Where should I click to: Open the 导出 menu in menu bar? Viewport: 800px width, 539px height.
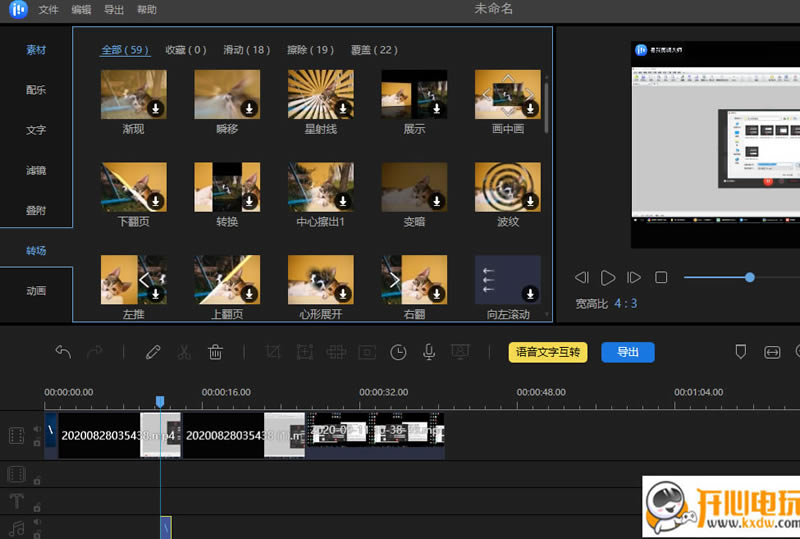pyautogui.click(x=114, y=10)
